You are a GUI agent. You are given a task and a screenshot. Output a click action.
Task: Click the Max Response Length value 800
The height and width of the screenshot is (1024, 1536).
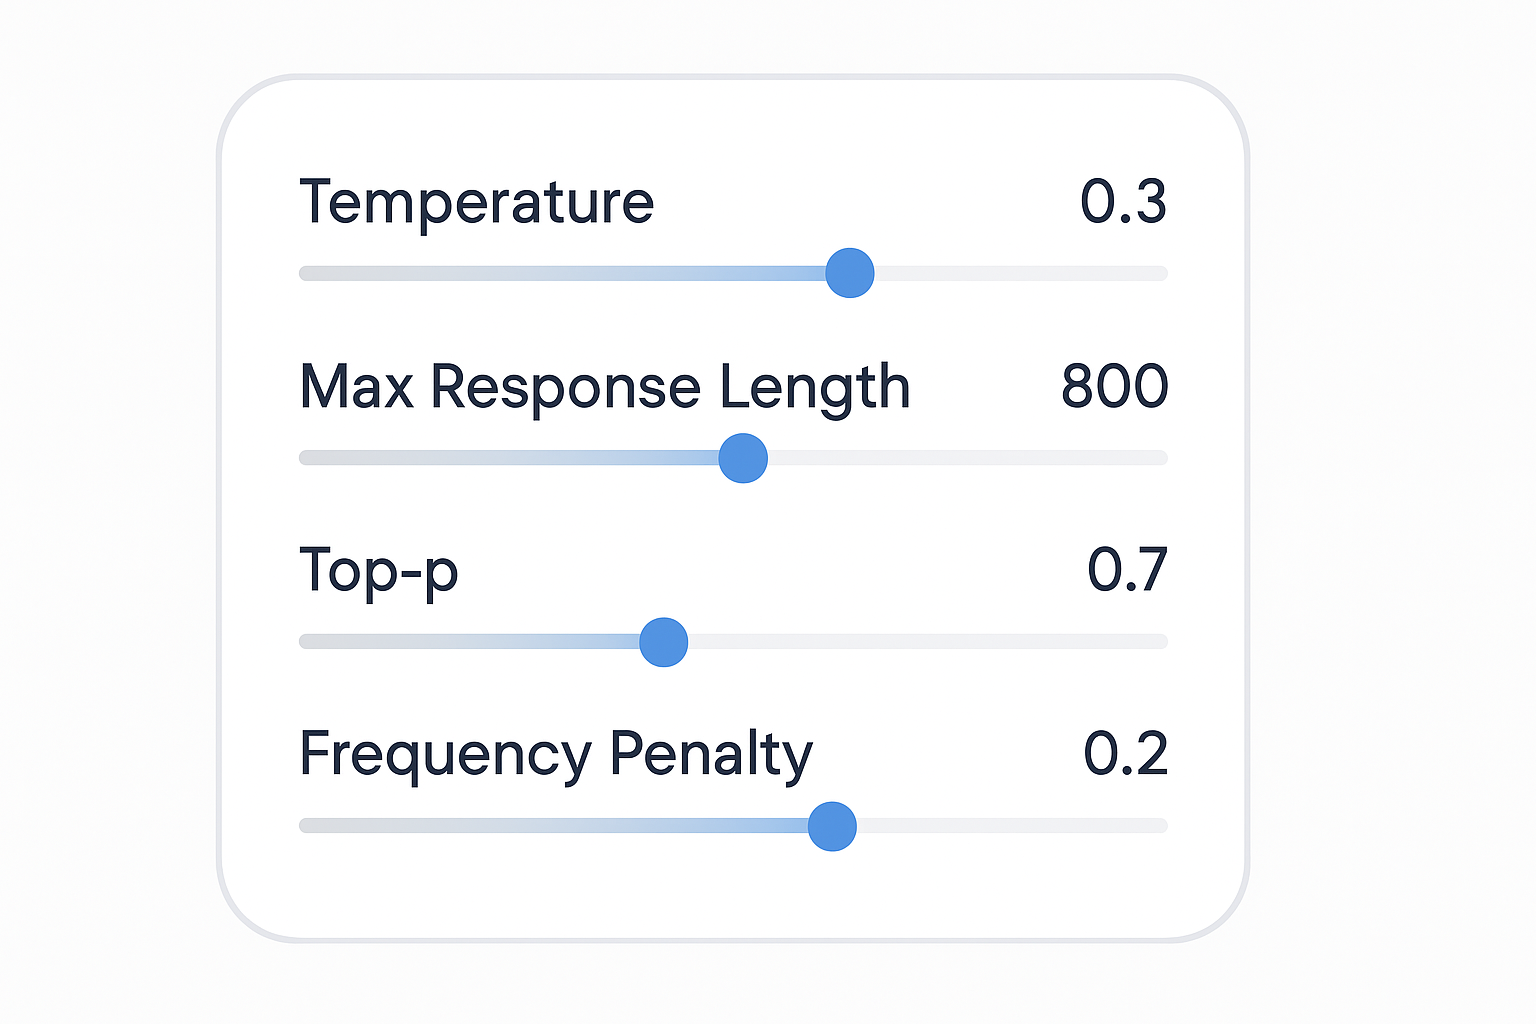tap(1114, 387)
